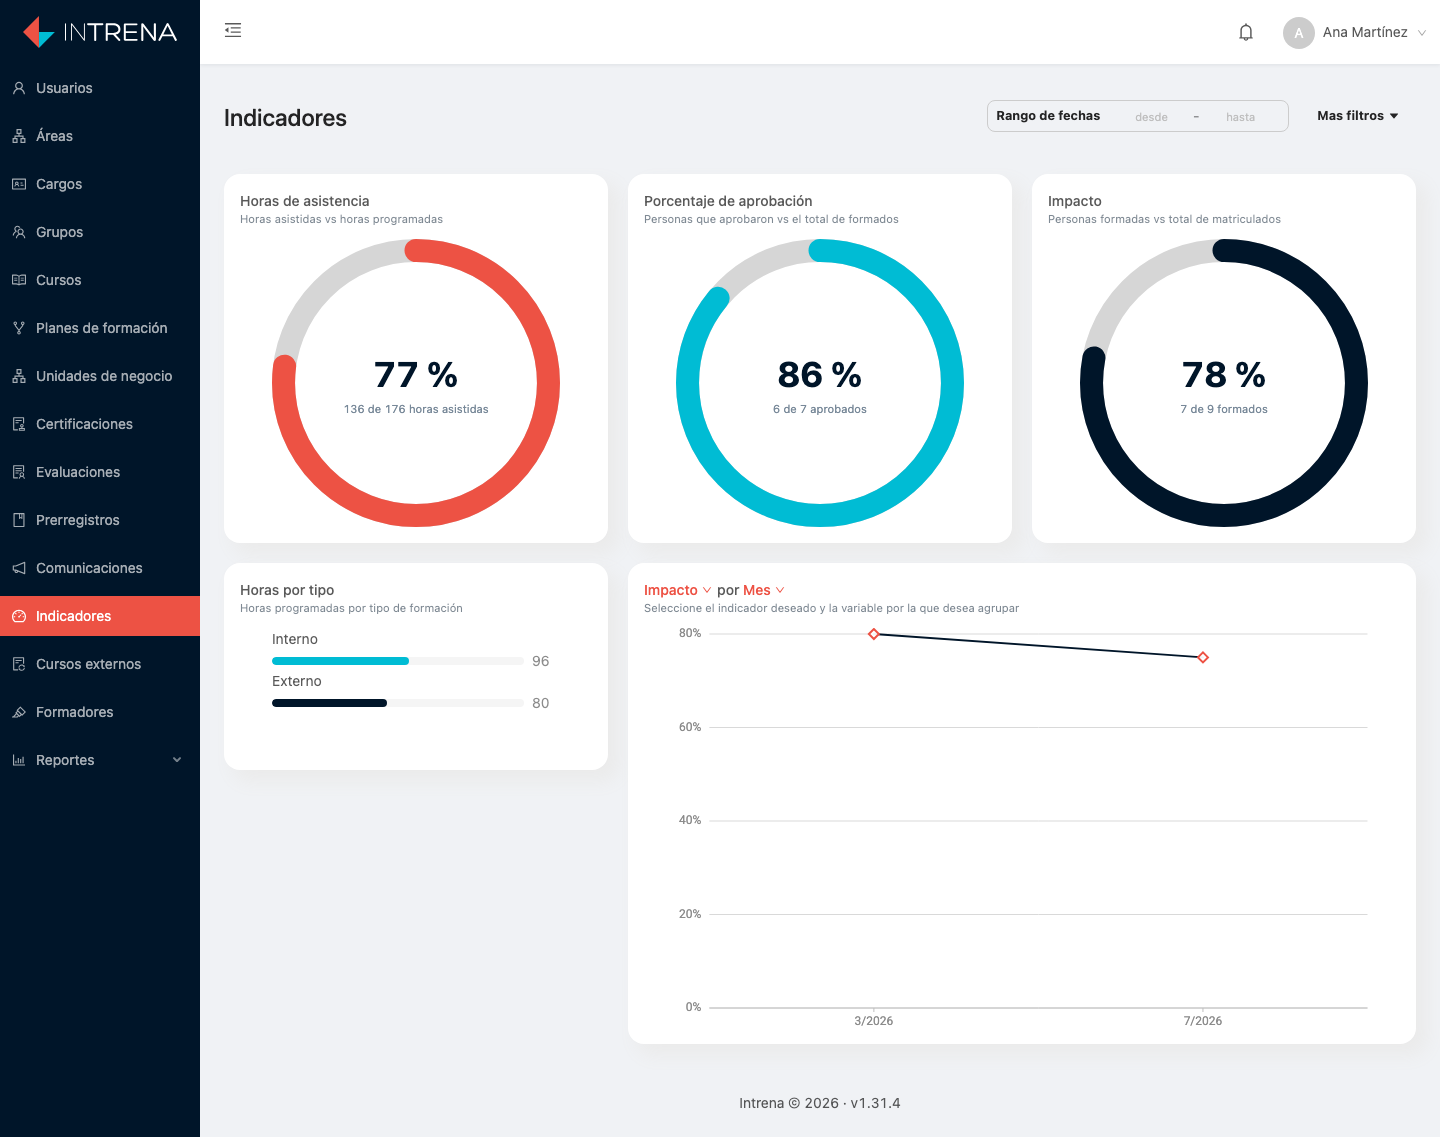Open the Mas filtros dropdown
This screenshot has height=1137, width=1440.
tap(1357, 116)
